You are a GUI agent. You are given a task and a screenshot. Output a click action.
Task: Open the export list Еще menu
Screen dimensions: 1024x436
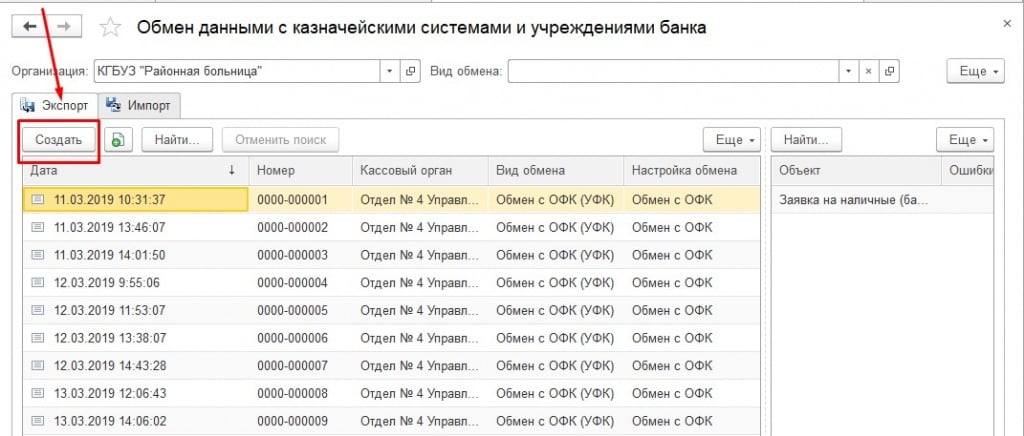coord(732,140)
